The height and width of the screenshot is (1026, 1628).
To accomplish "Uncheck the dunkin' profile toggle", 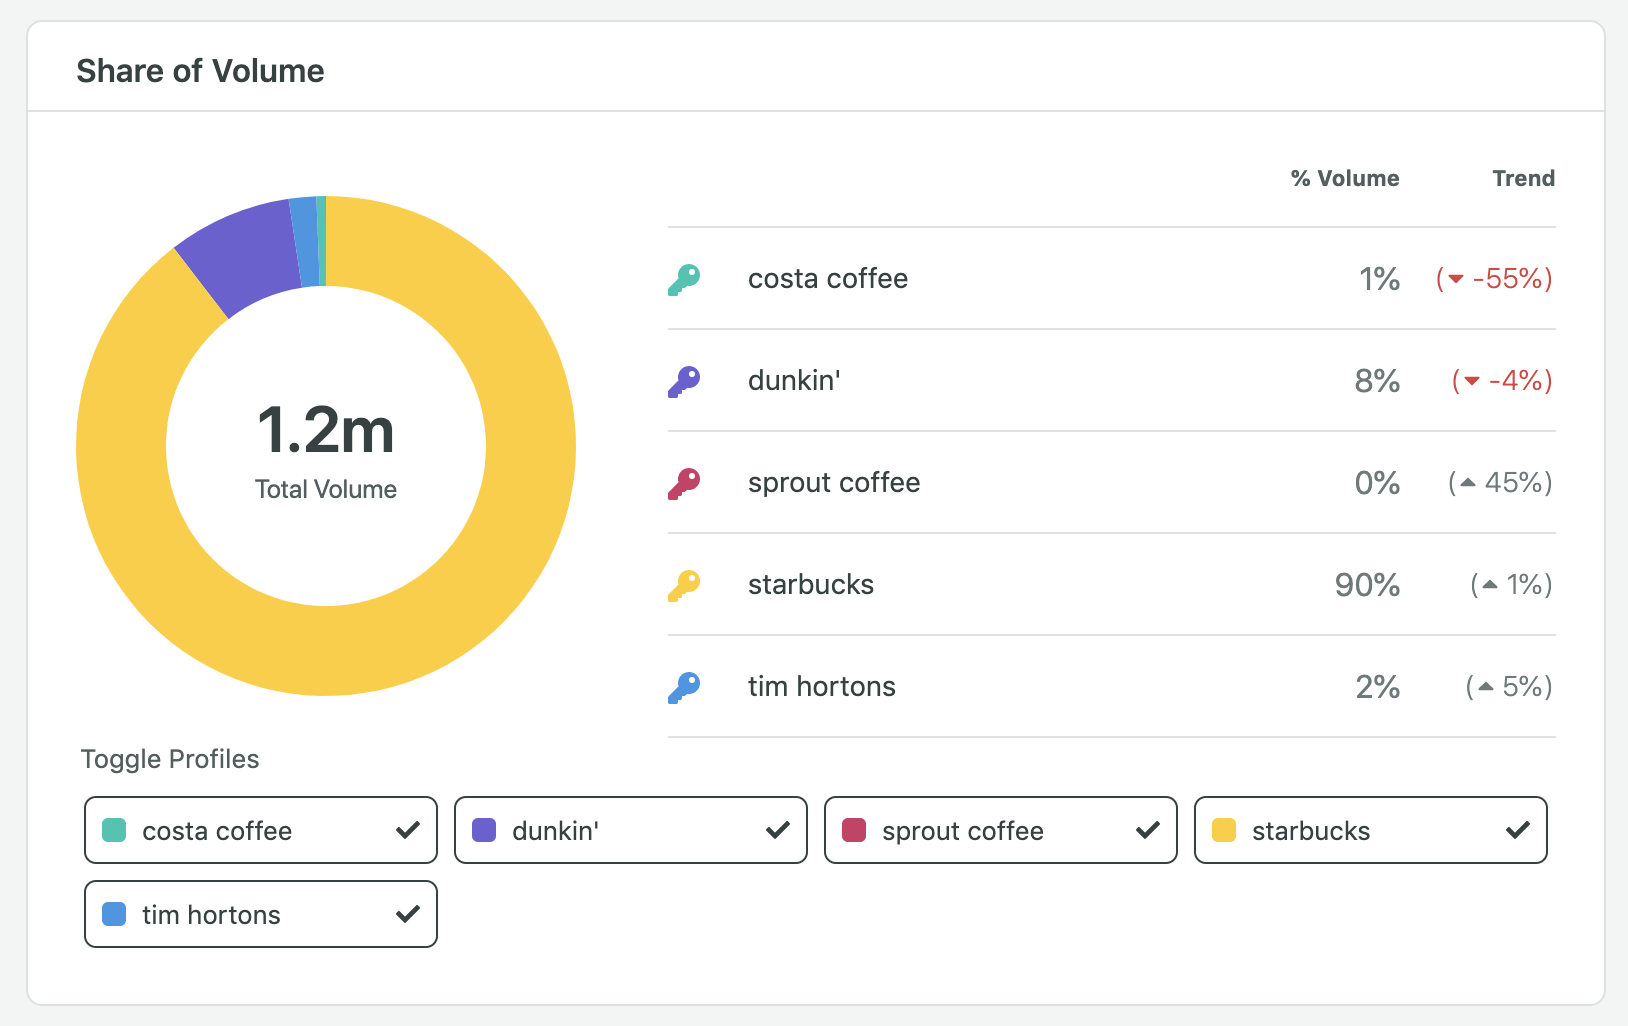I will click(631, 830).
